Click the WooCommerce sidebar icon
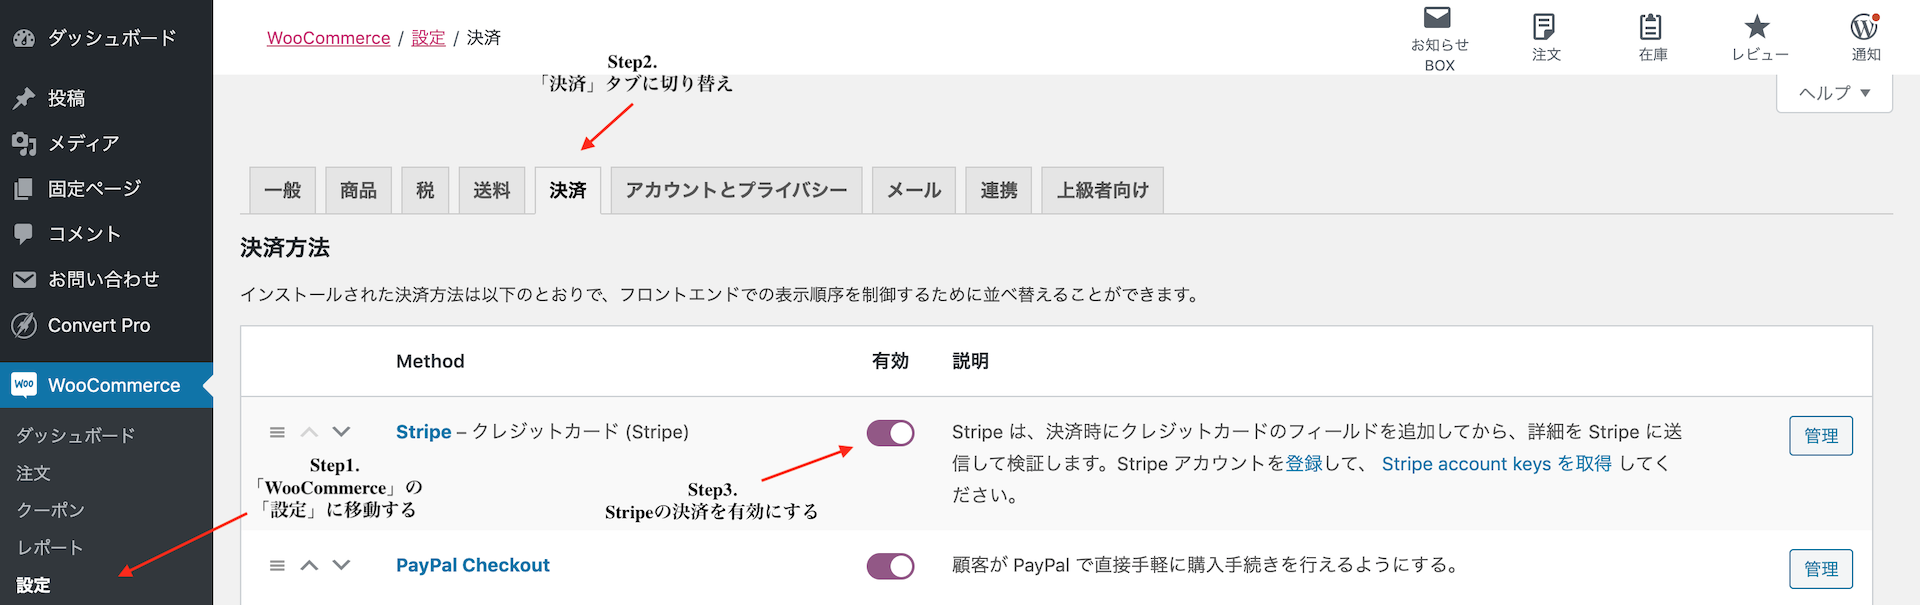 point(22,384)
